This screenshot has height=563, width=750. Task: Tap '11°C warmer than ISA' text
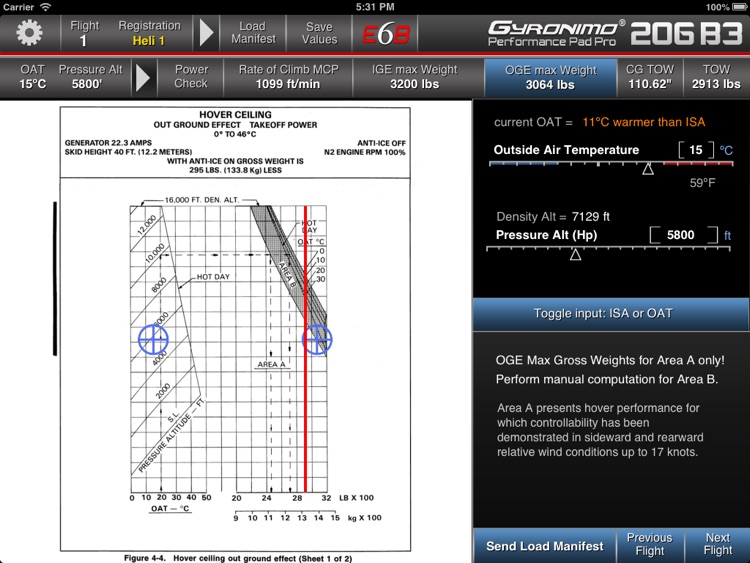click(x=643, y=122)
